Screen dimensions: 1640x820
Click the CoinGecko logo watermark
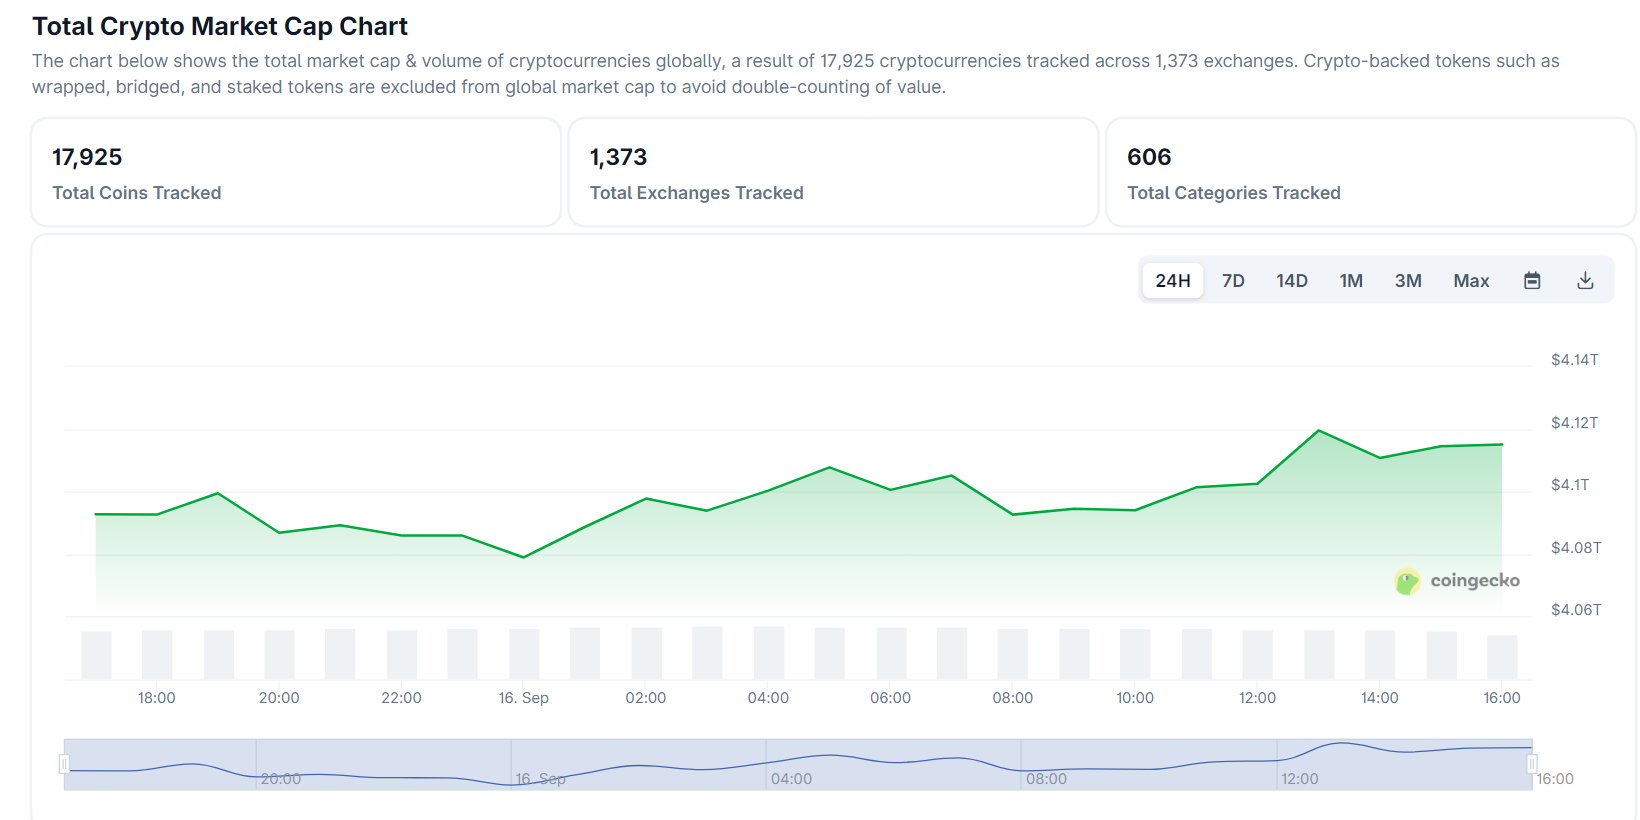(1457, 581)
